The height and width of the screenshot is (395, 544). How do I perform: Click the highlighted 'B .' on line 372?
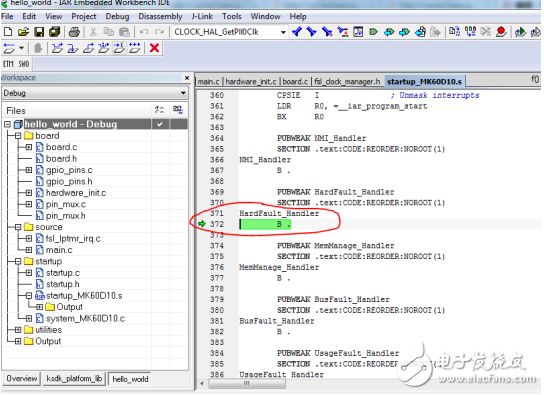tap(265, 224)
